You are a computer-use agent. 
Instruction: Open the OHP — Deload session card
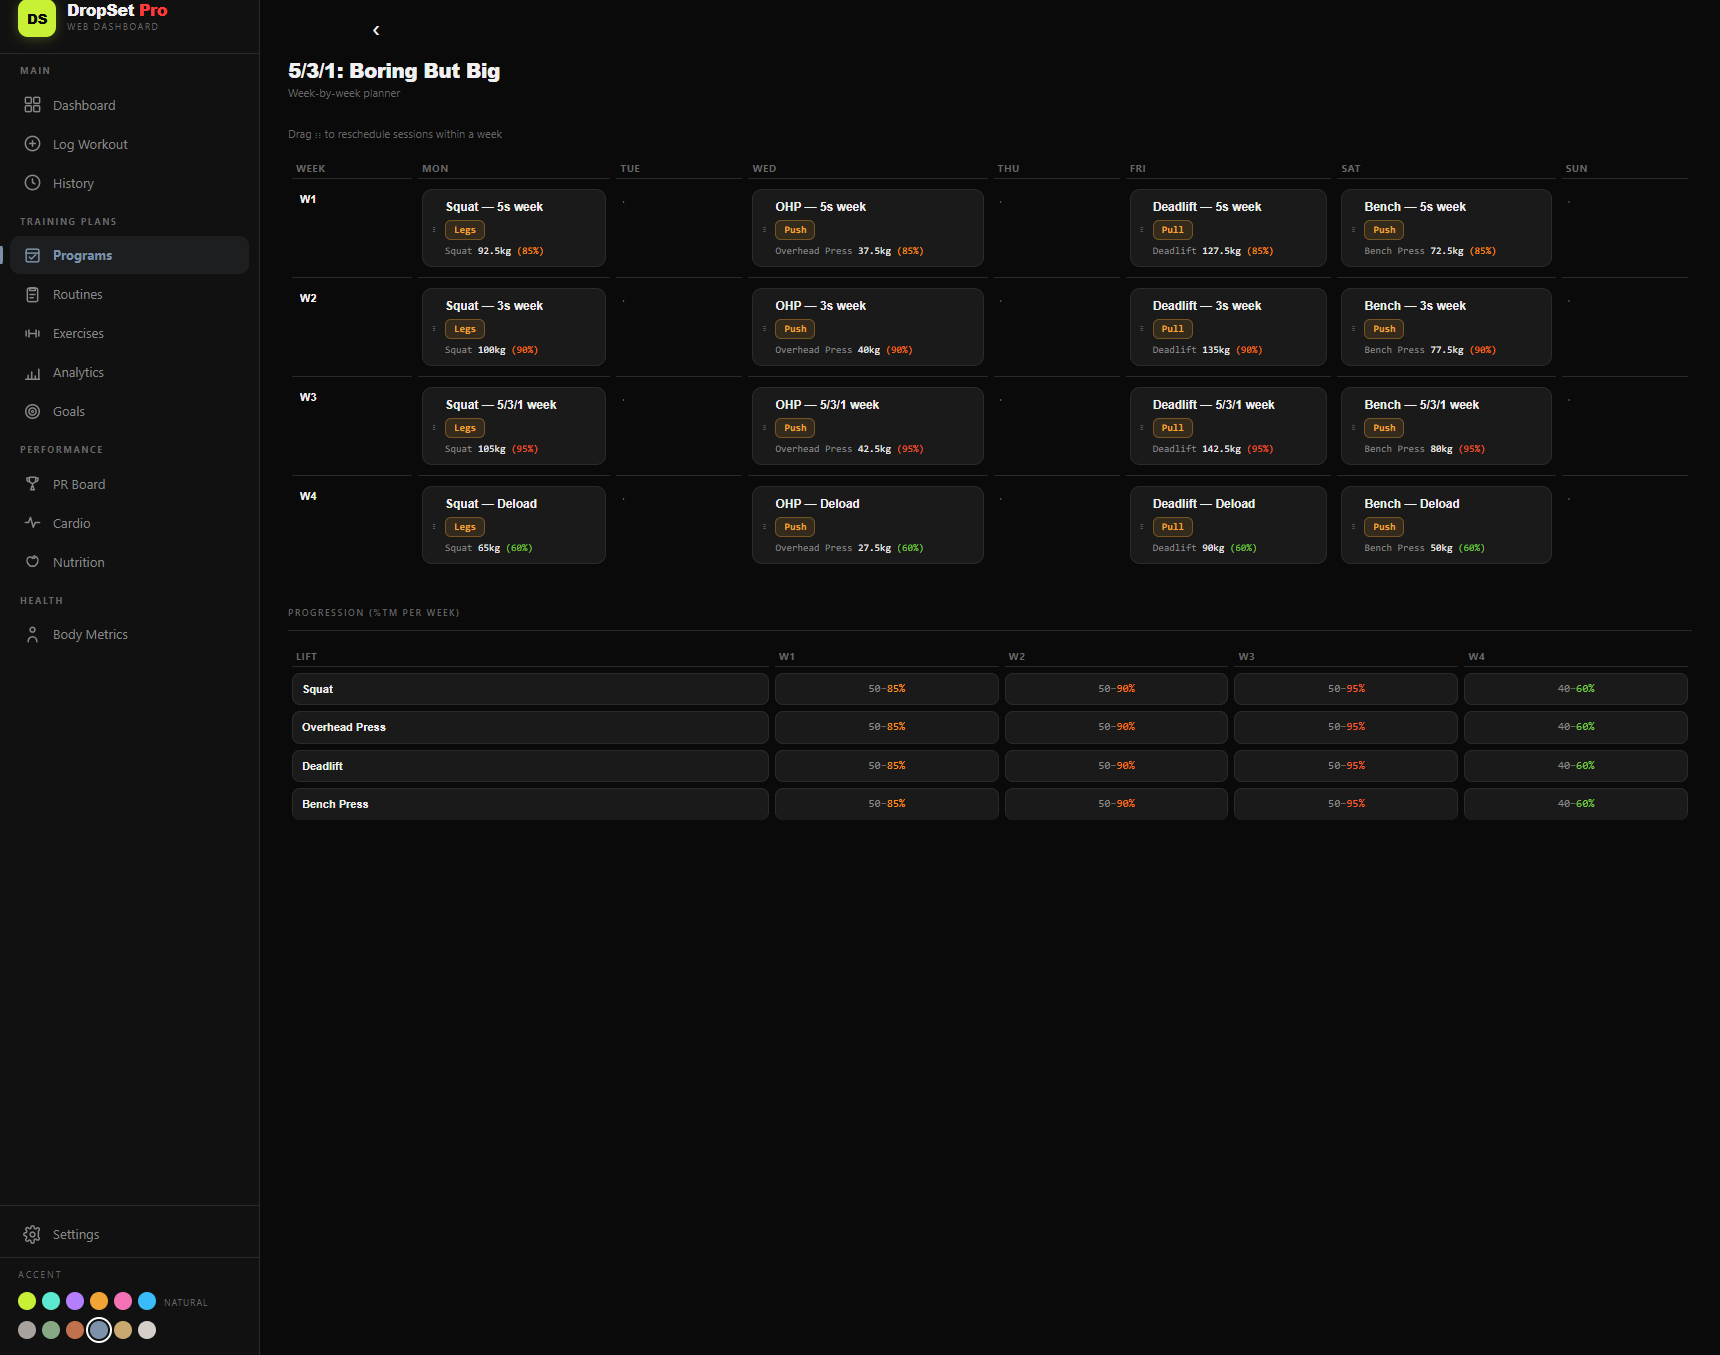(867, 525)
